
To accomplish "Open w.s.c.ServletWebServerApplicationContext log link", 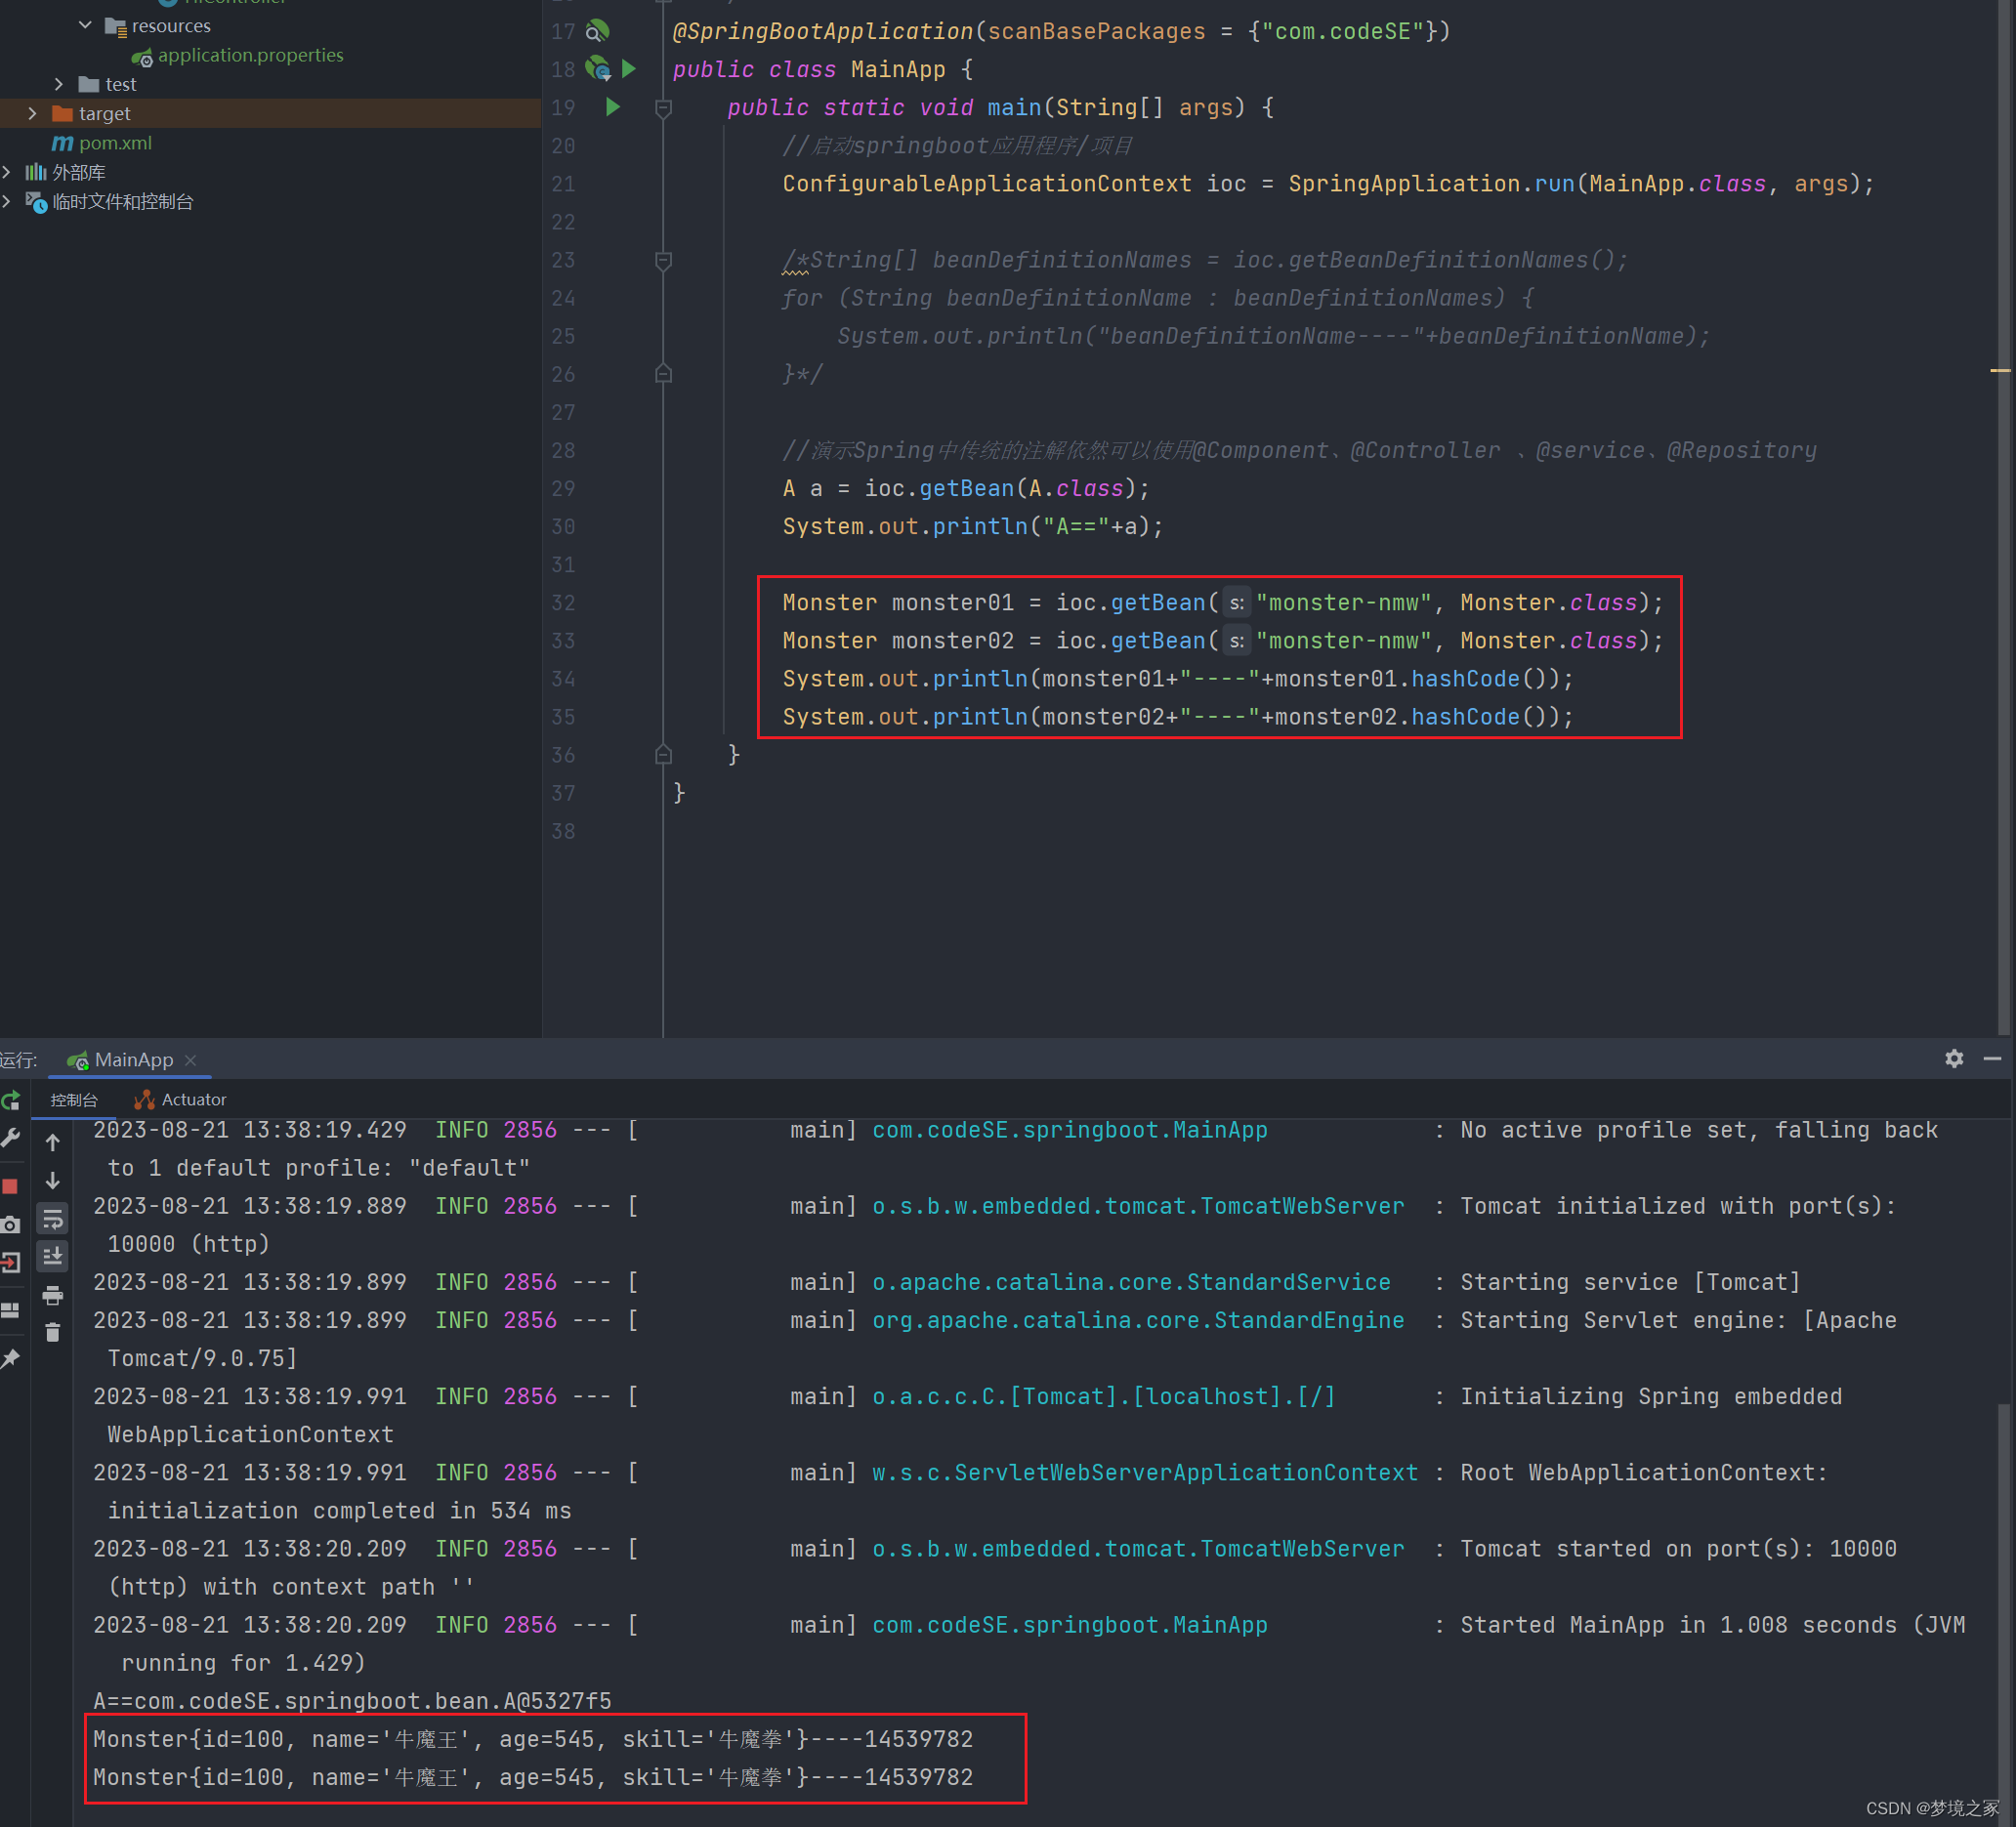I will (x=1145, y=1472).
